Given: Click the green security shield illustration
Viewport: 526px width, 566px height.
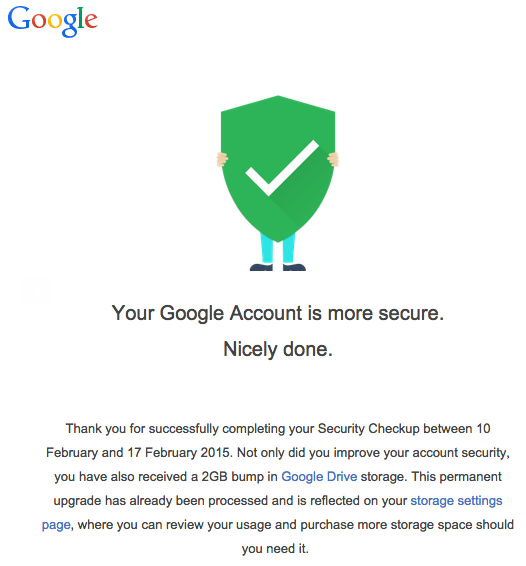Looking at the screenshot, I should [278, 169].
